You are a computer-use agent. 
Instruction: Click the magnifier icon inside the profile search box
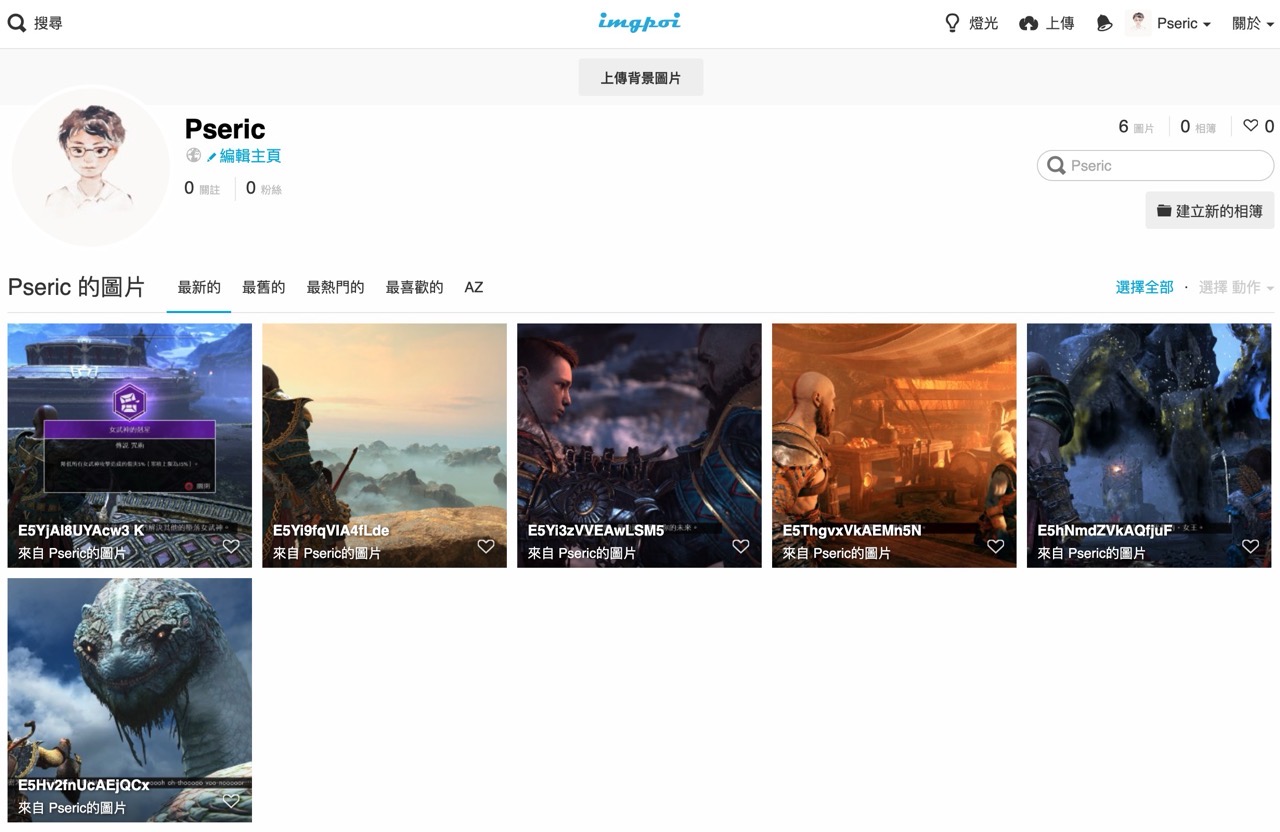click(1056, 166)
